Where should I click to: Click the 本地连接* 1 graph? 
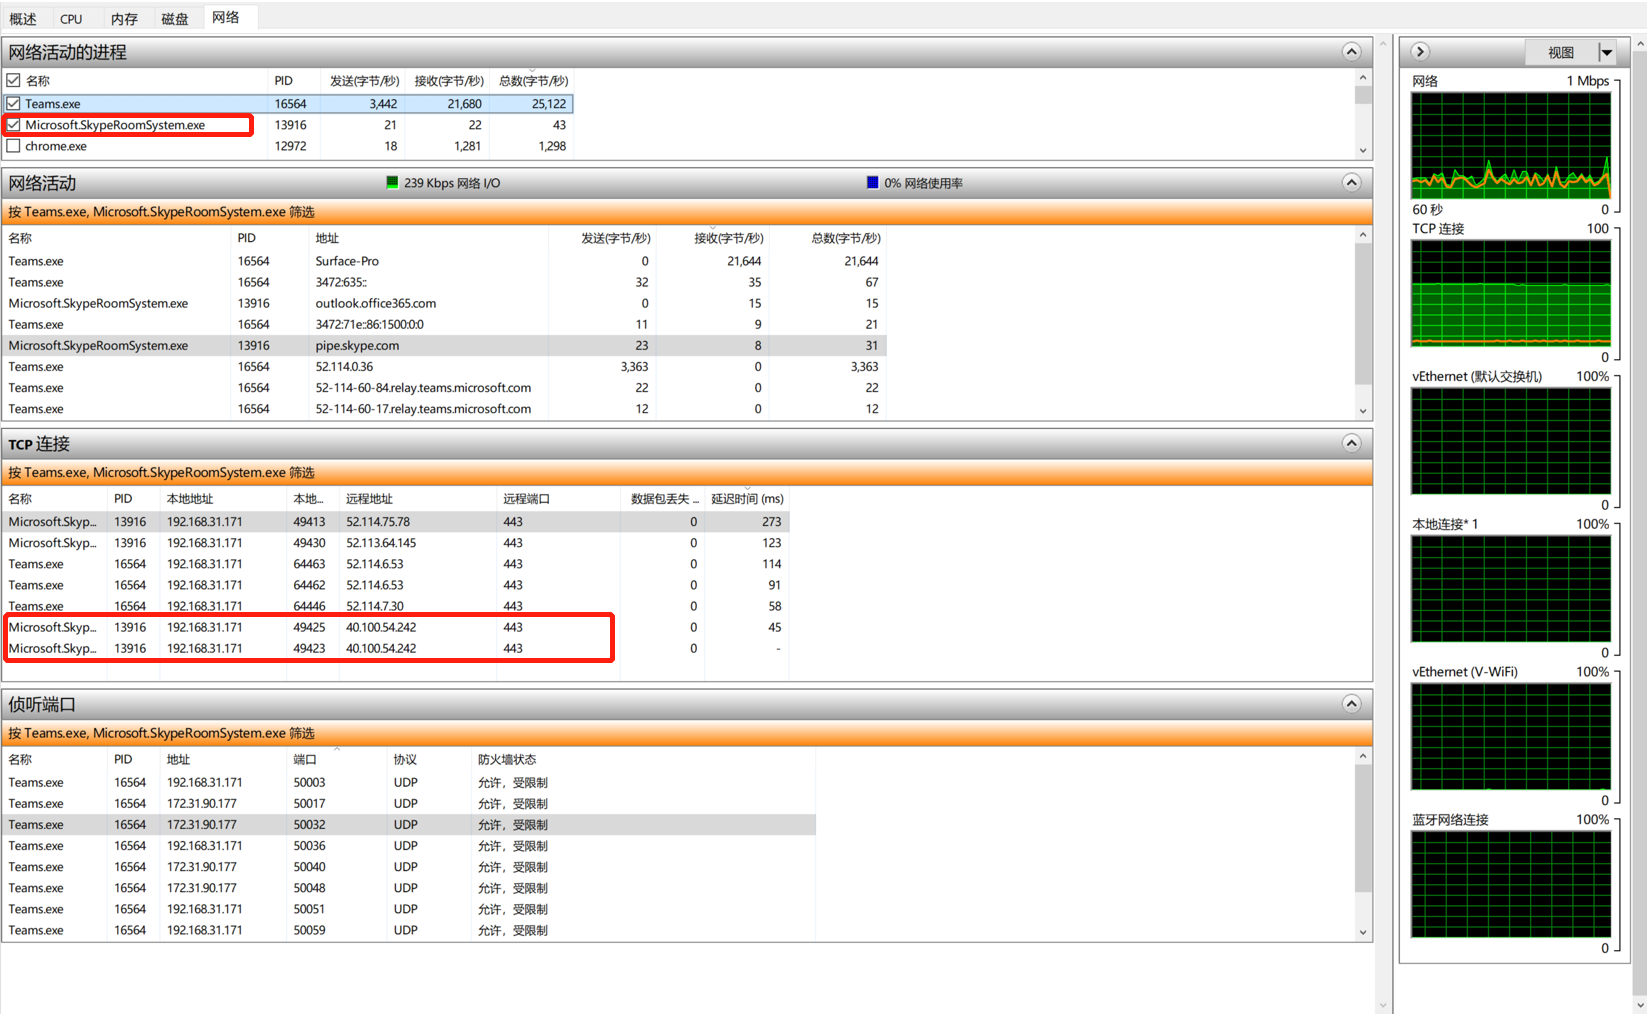1510,589
